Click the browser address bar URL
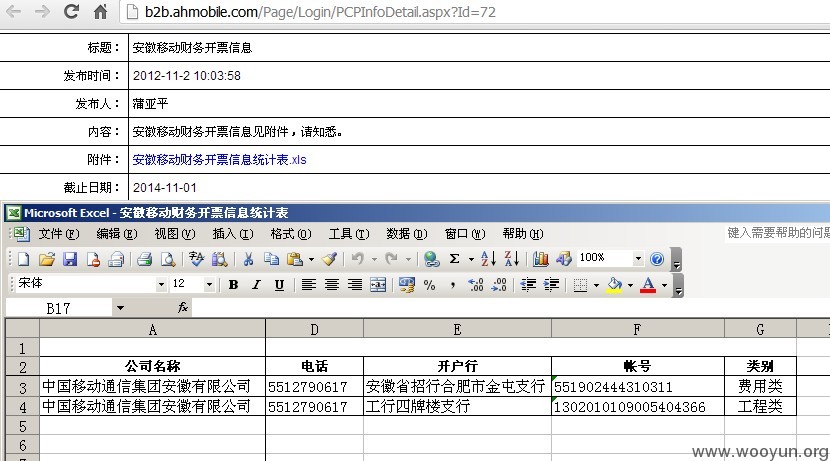This screenshot has height=461, width=830. pos(320,12)
